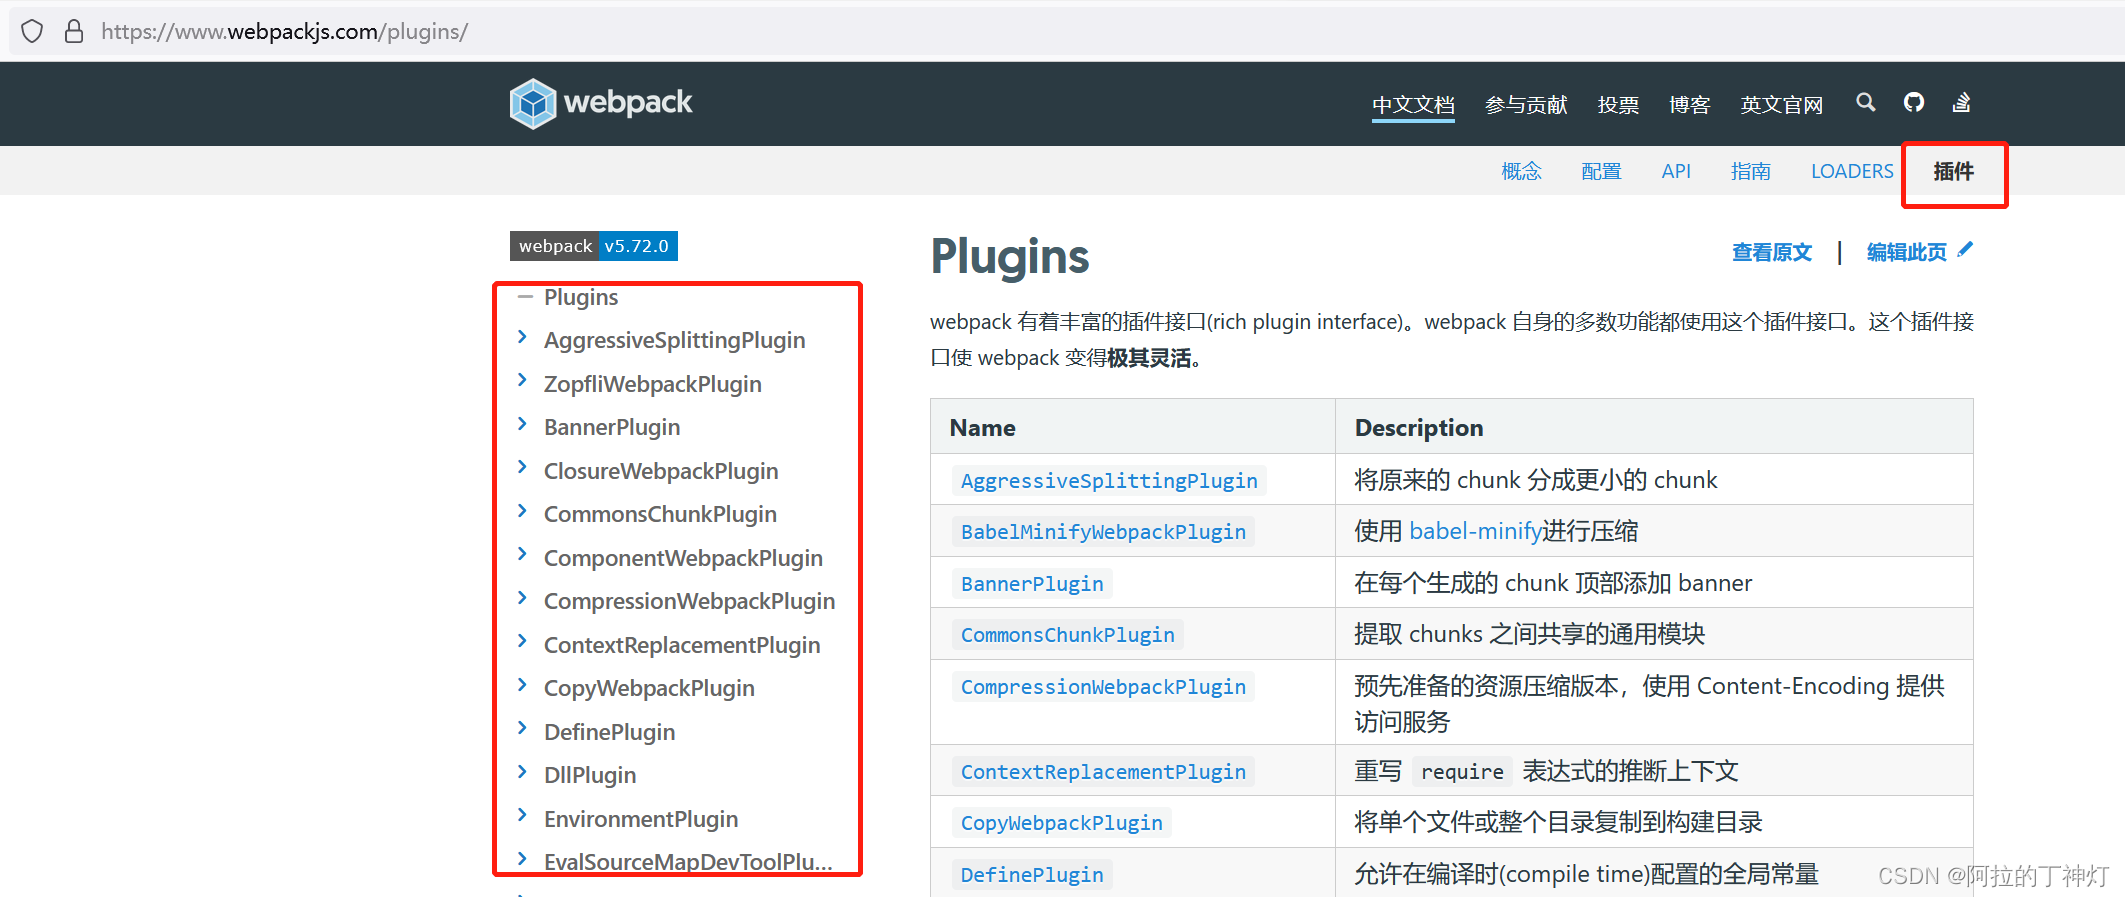Open ContextReplacementPlugin link in table
Viewport: 2125px width, 897px height.
pyautogui.click(x=1103, y=772)
